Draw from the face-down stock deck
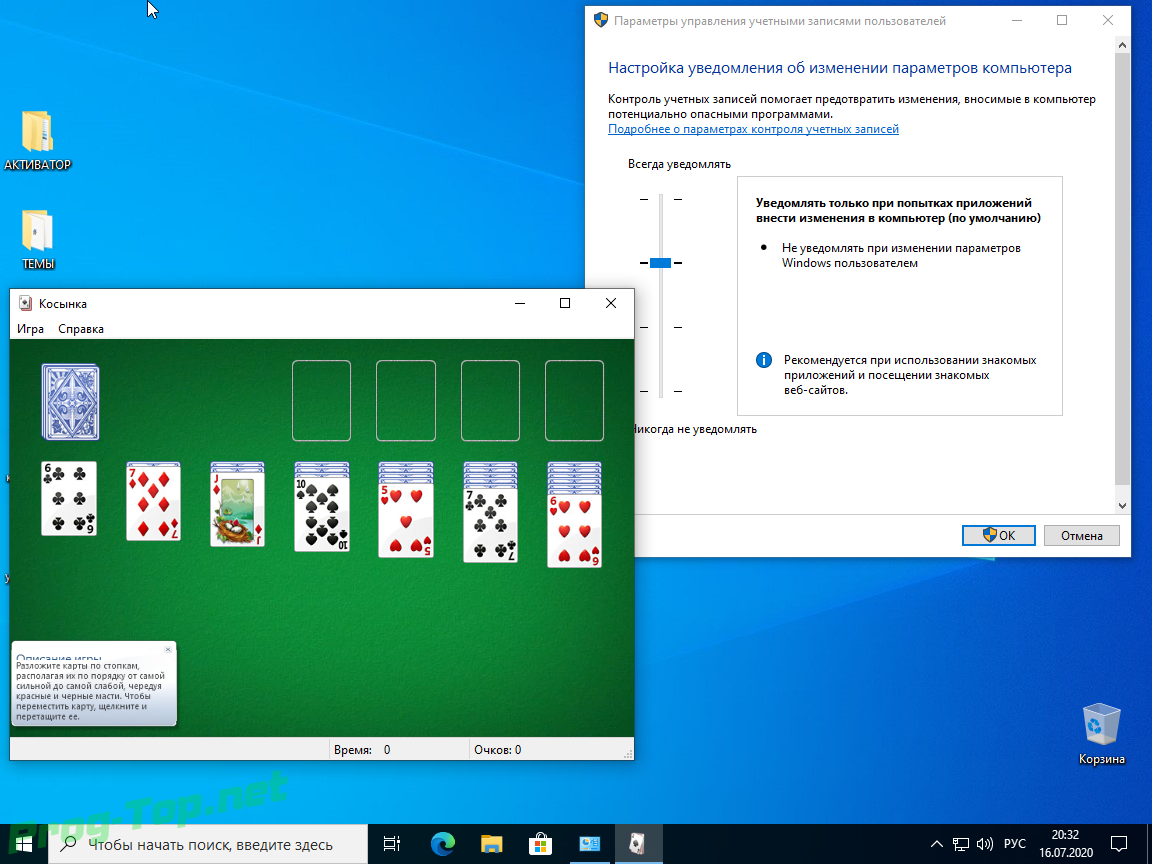Screen dimensions: 1152x864 coord(71,402)
